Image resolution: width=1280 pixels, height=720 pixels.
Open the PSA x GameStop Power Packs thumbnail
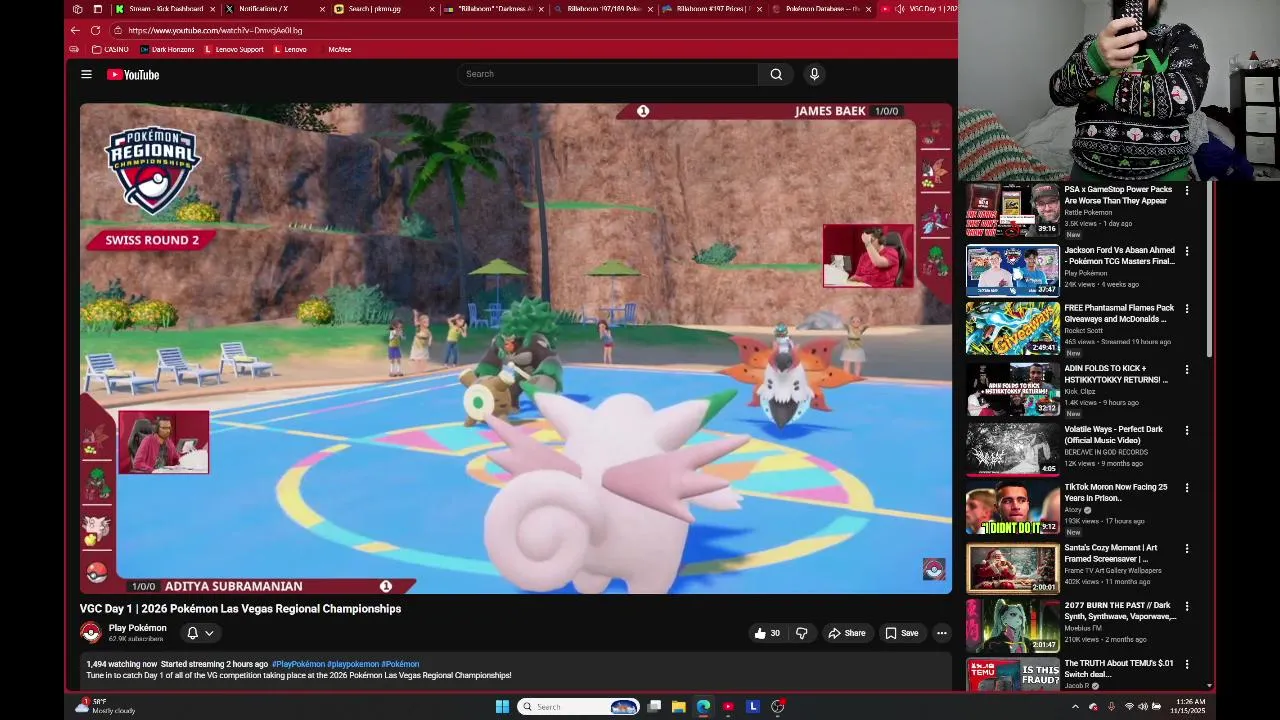[1012, 210]
